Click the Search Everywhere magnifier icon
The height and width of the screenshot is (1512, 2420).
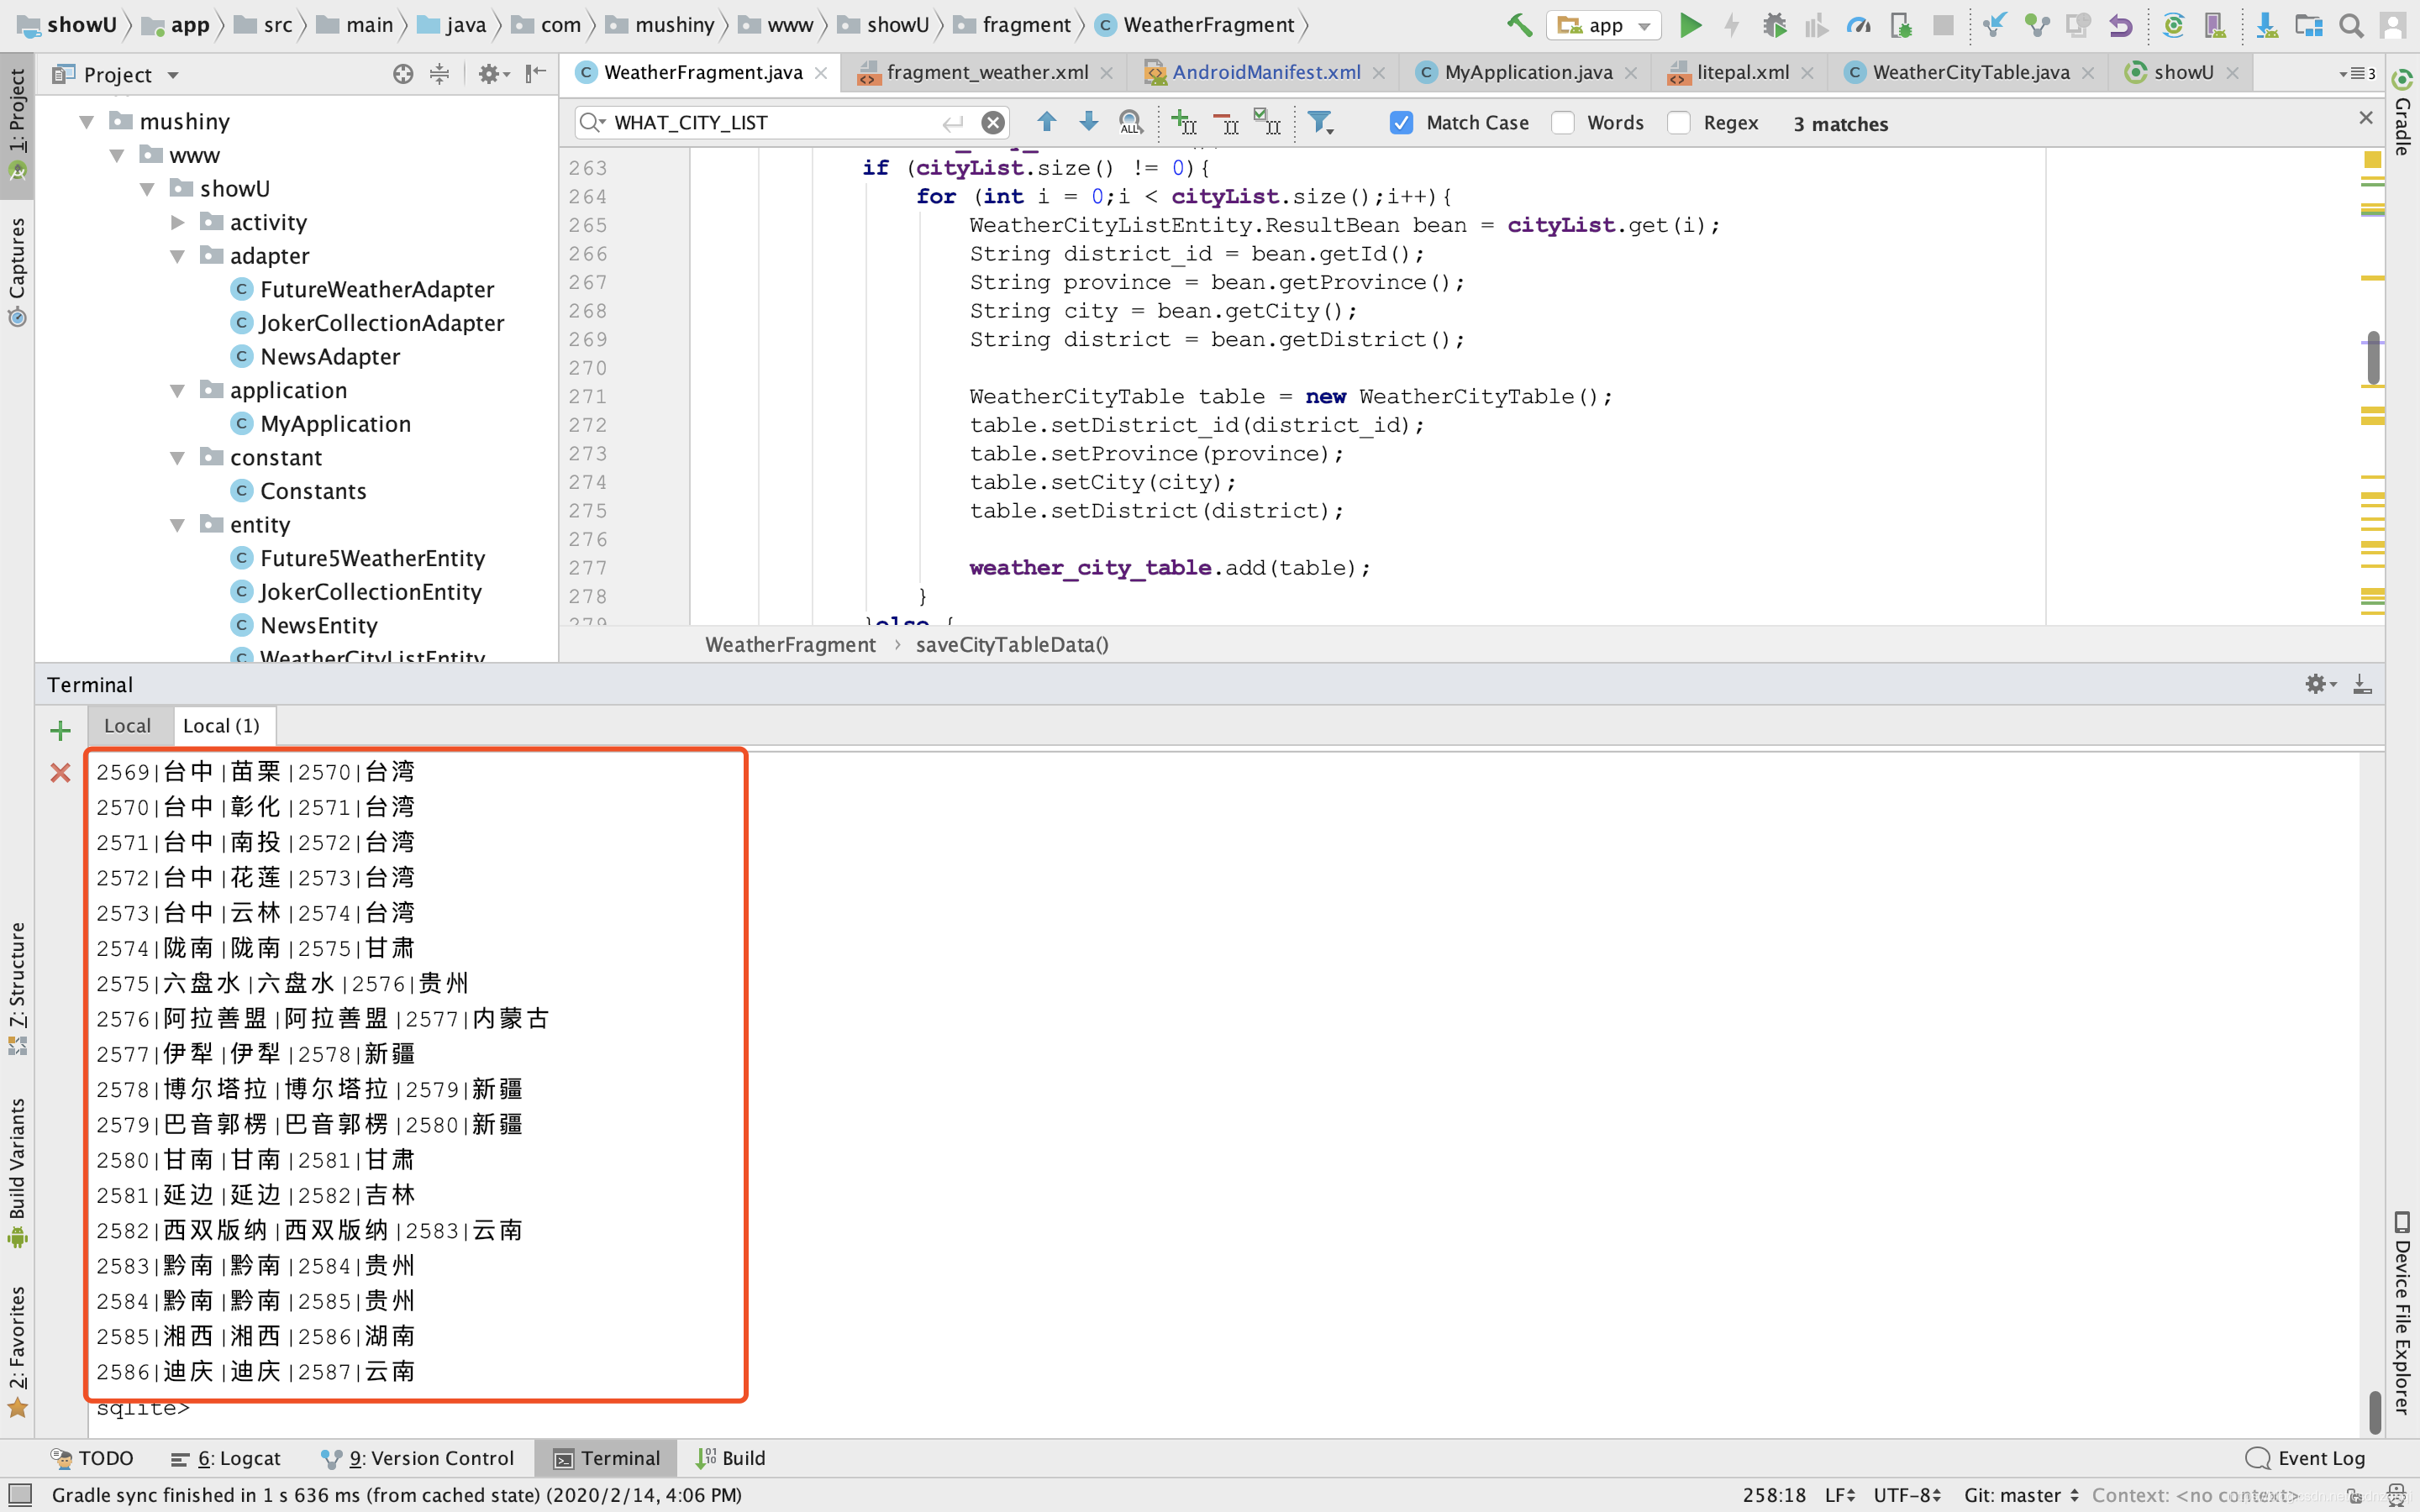tap(2351, 25)
